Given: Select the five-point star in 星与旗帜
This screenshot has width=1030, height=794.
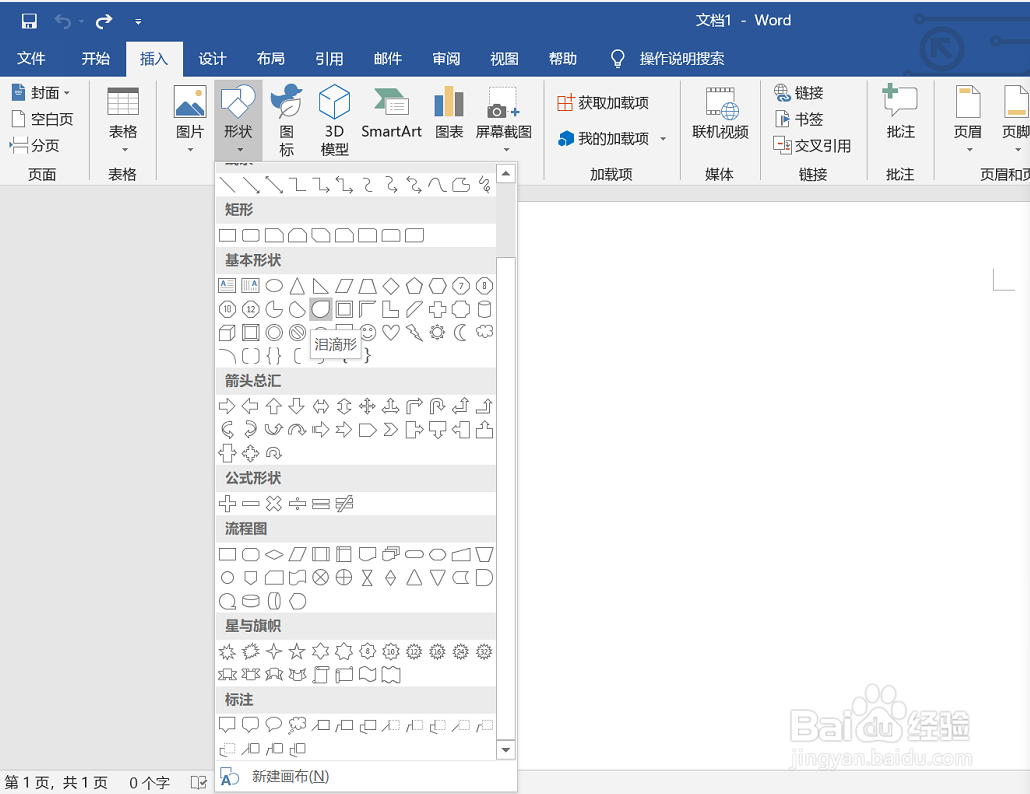Looking at the screenshot, I should [298, 651].
